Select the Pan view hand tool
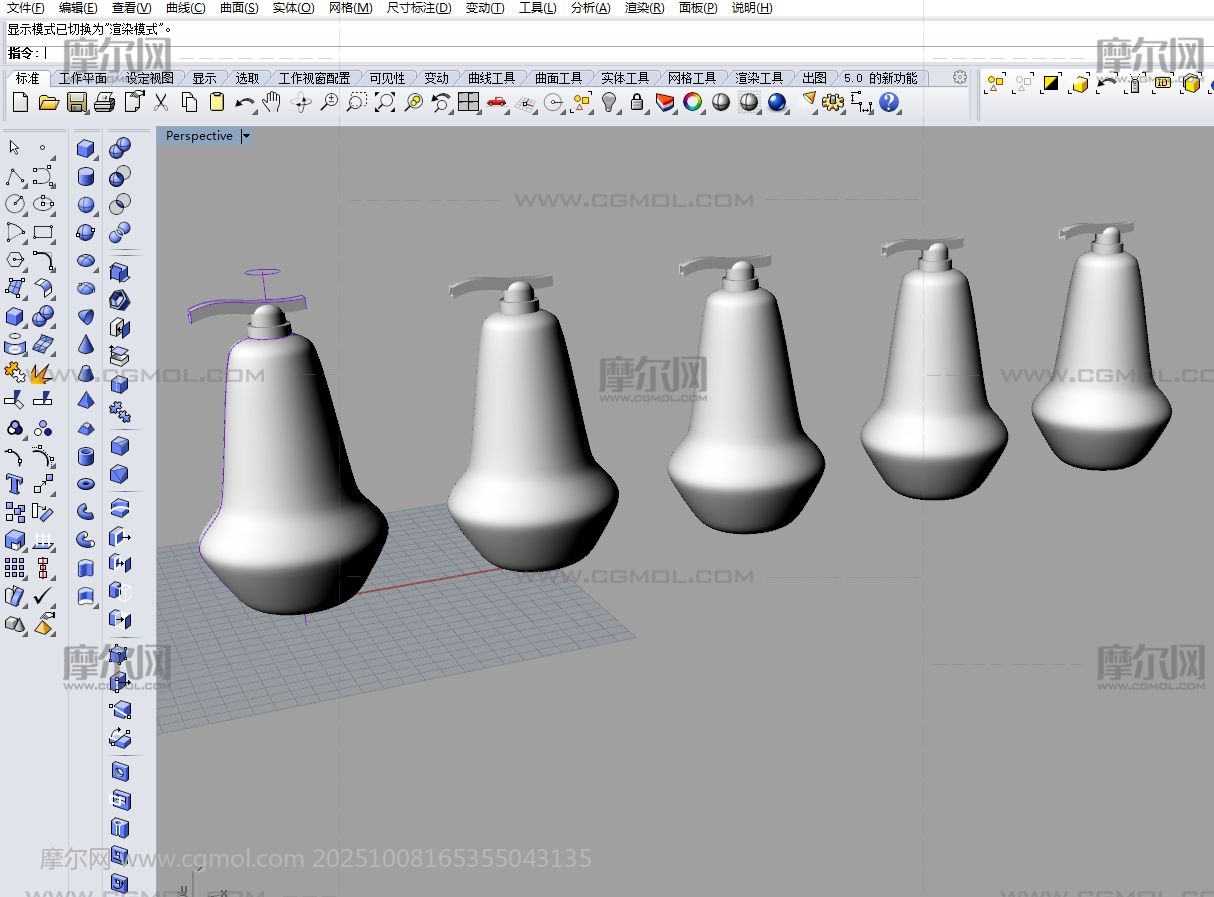Image resolution: width=1214 pixels, height=897 pixels. pyautogui.click(x=272, y=102)
